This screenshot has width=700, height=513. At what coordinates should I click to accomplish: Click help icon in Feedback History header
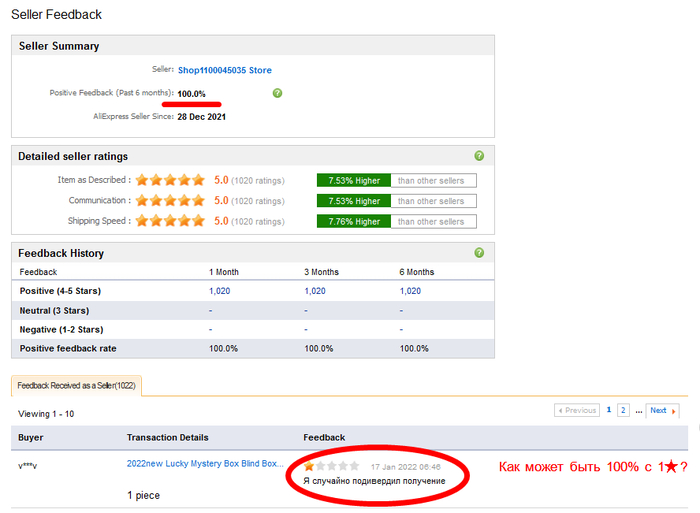[x=479, y=253]
